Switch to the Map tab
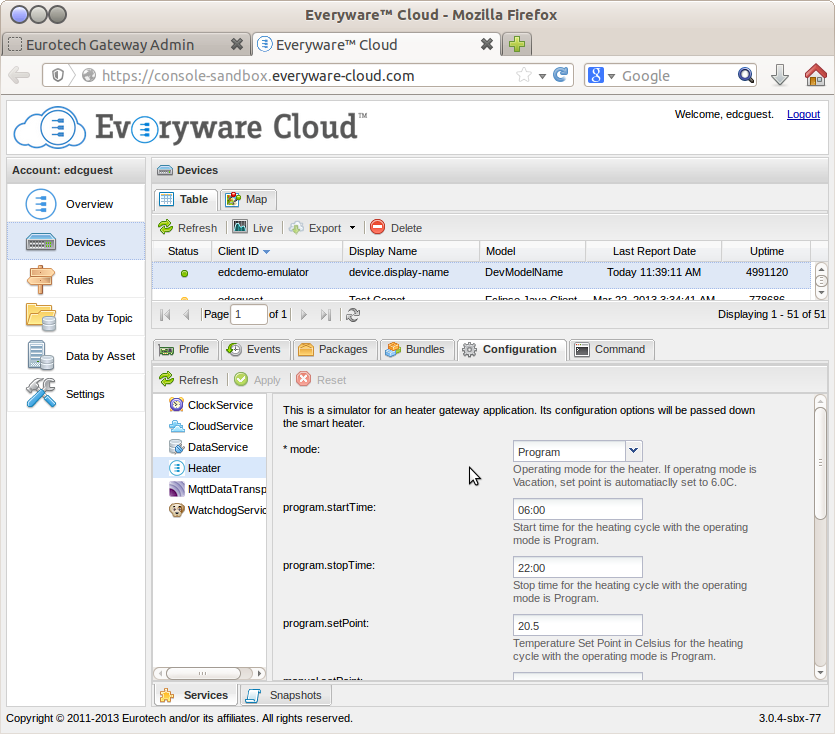The width and height of the screenshot is (835, 734). 247,199
